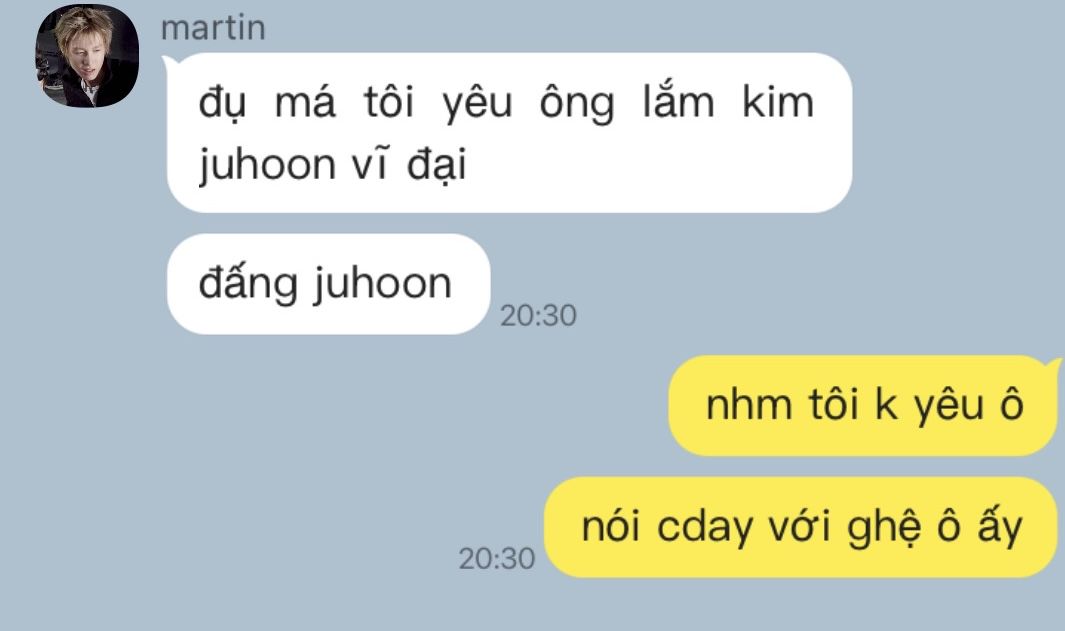Screen dimensions: 1065x631
Task: Click the word 'lắm' in first message
Action: [678, 103]
